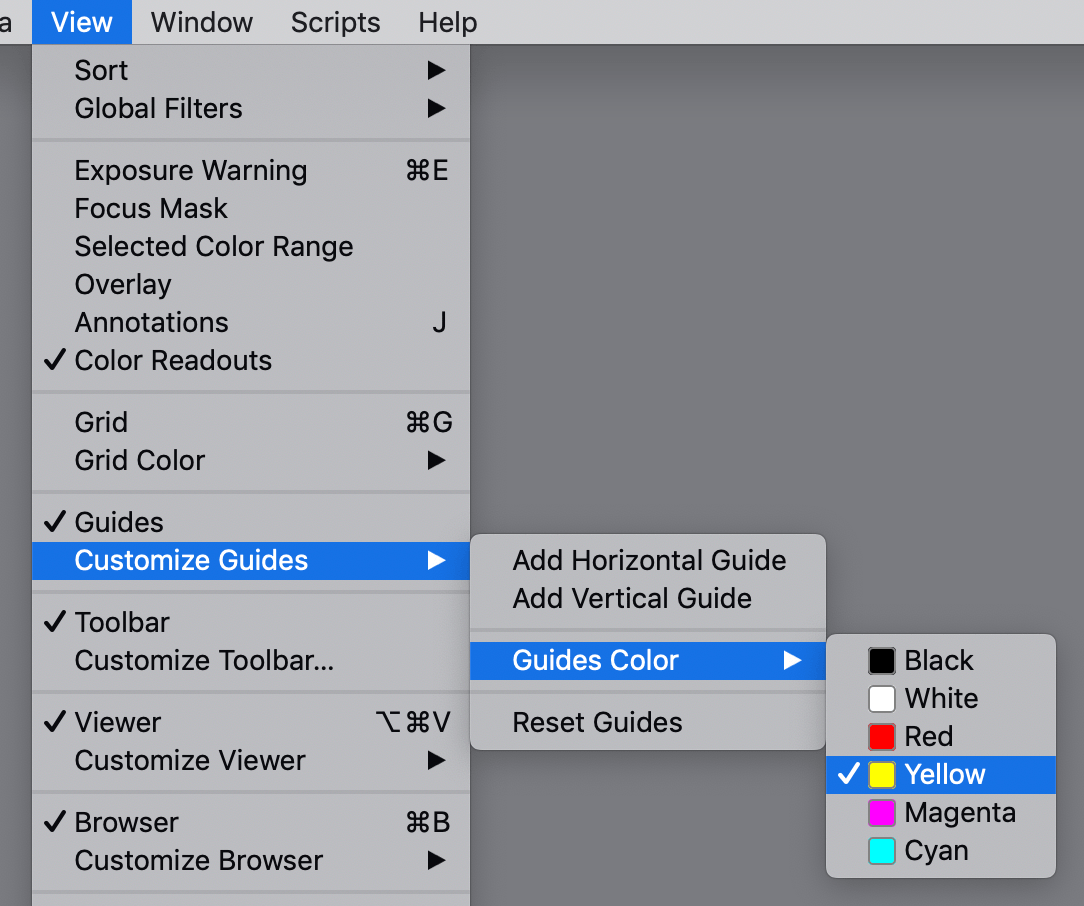Set guides color to Magenta
The image size is (1084, 906).
pos(941,813)
